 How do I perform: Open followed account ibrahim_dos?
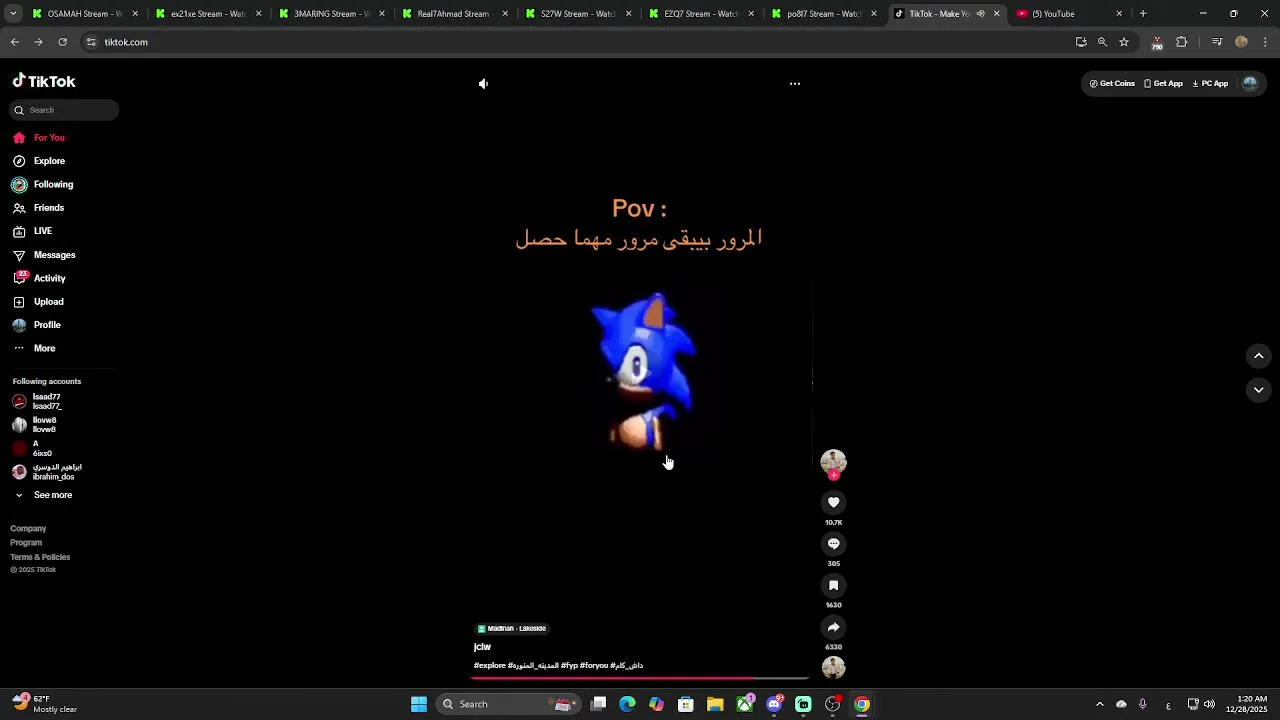pyautogui.click(x=47, y=472)
